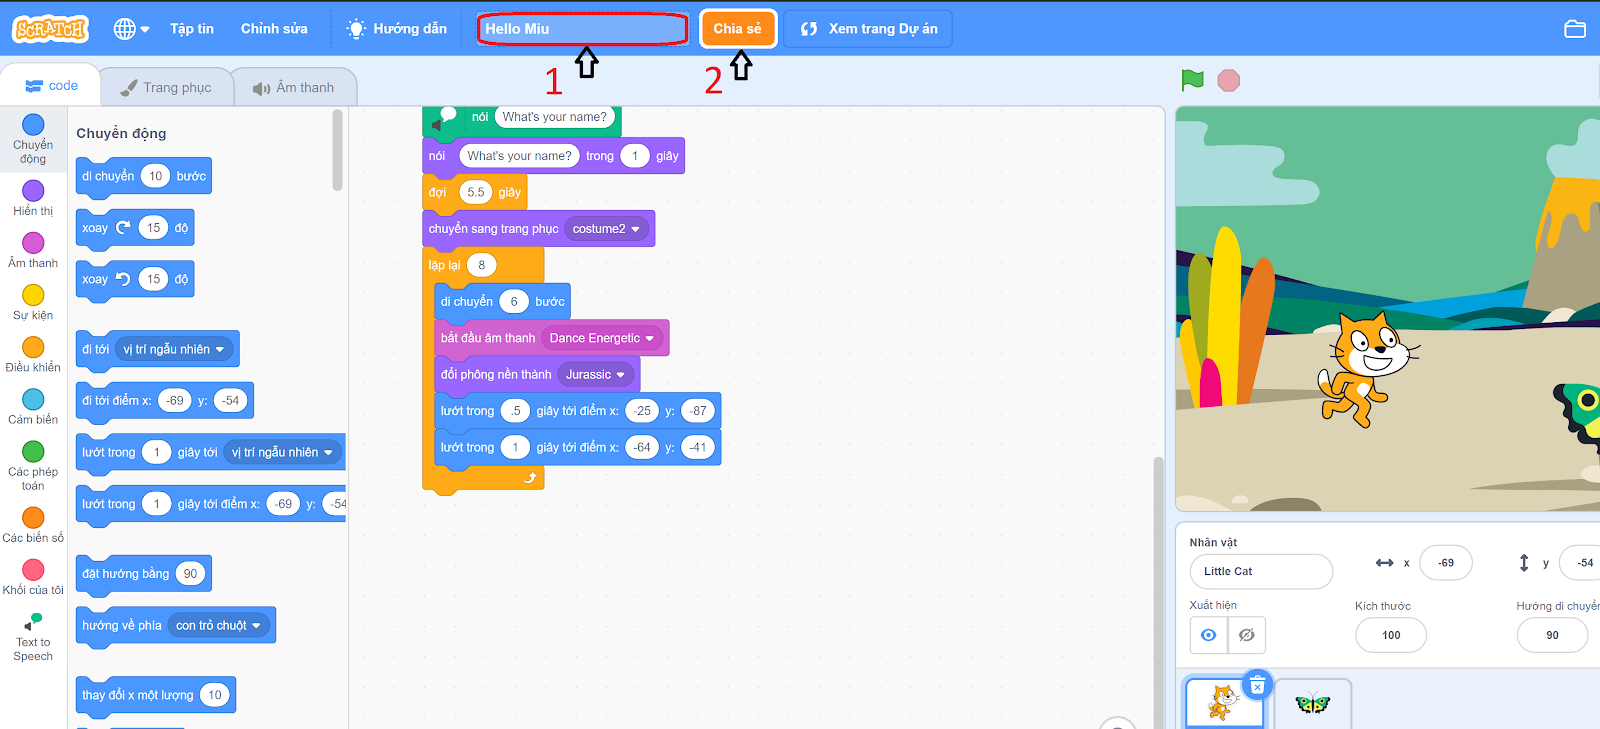This screenshot has width=1600, height=729.
Task: Click Xem trang Dự án button
Action: point(868,29)
